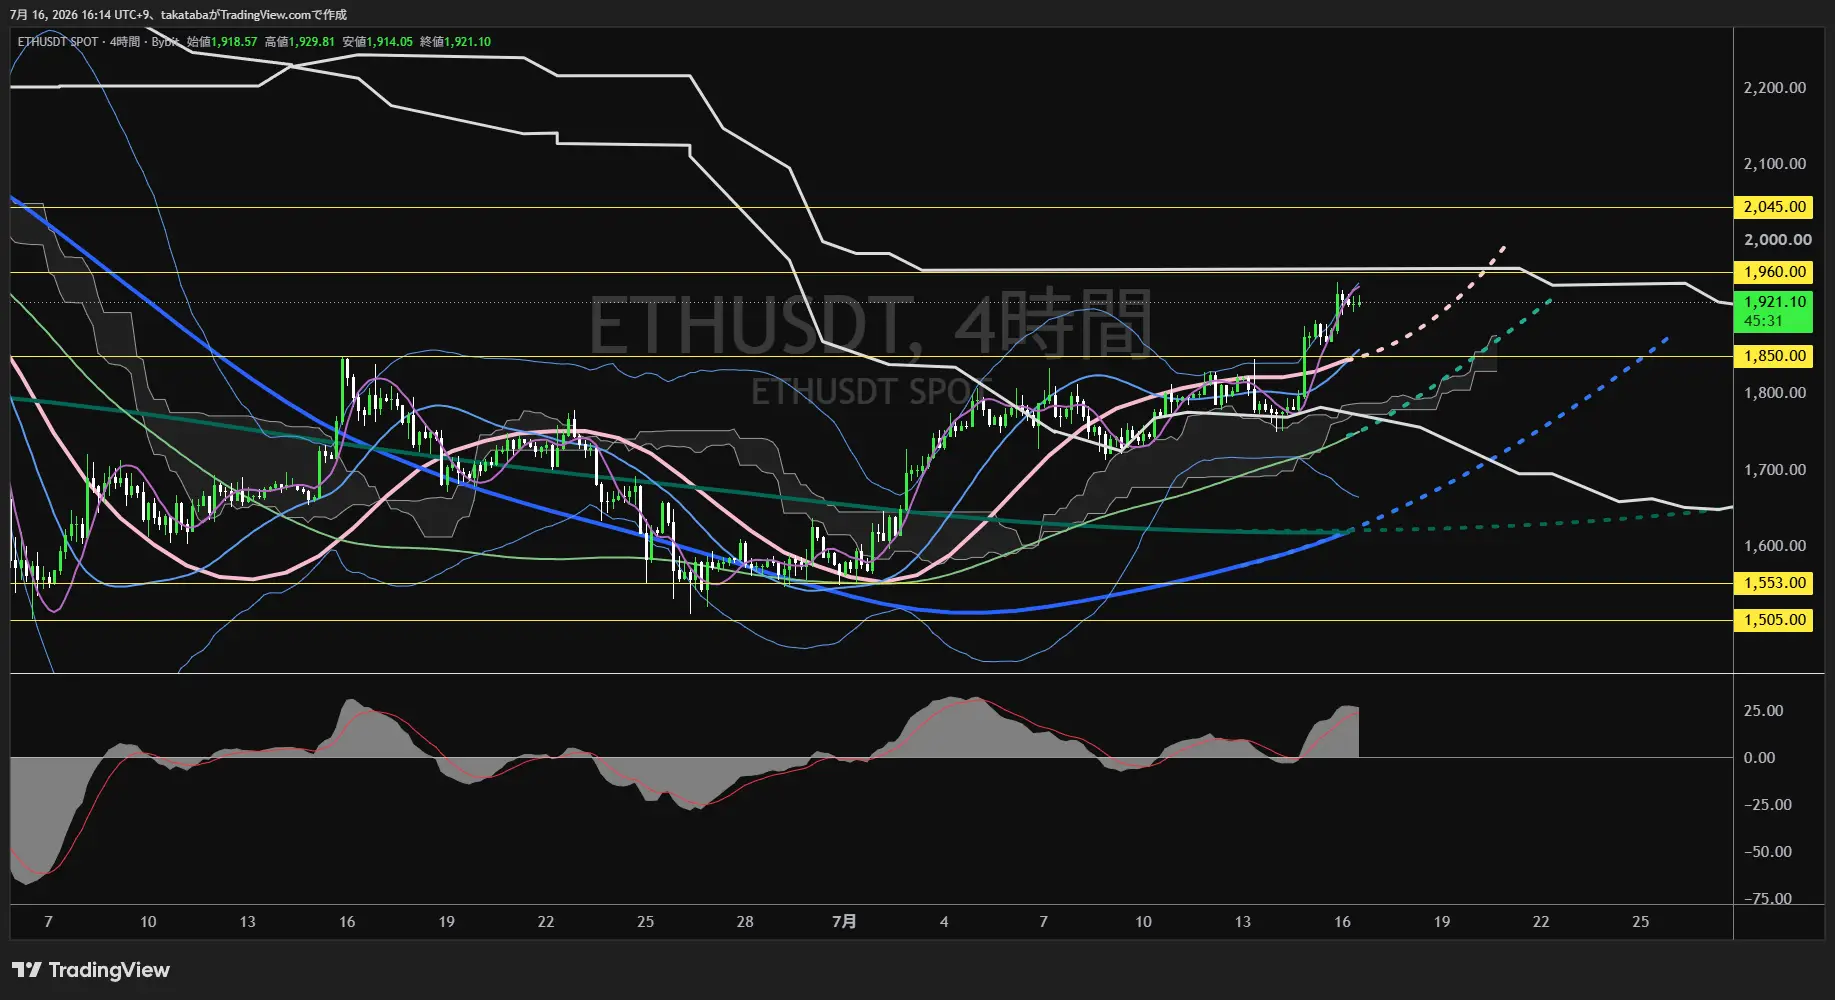Click the green 1,921.10 current price label
The height and width of the screenshot is (1000, 1835).
click(x=1773, y=302)
